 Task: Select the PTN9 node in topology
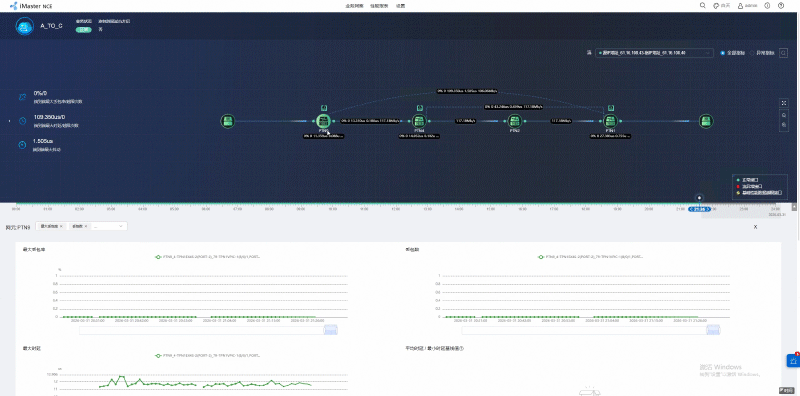coord(322,121)
